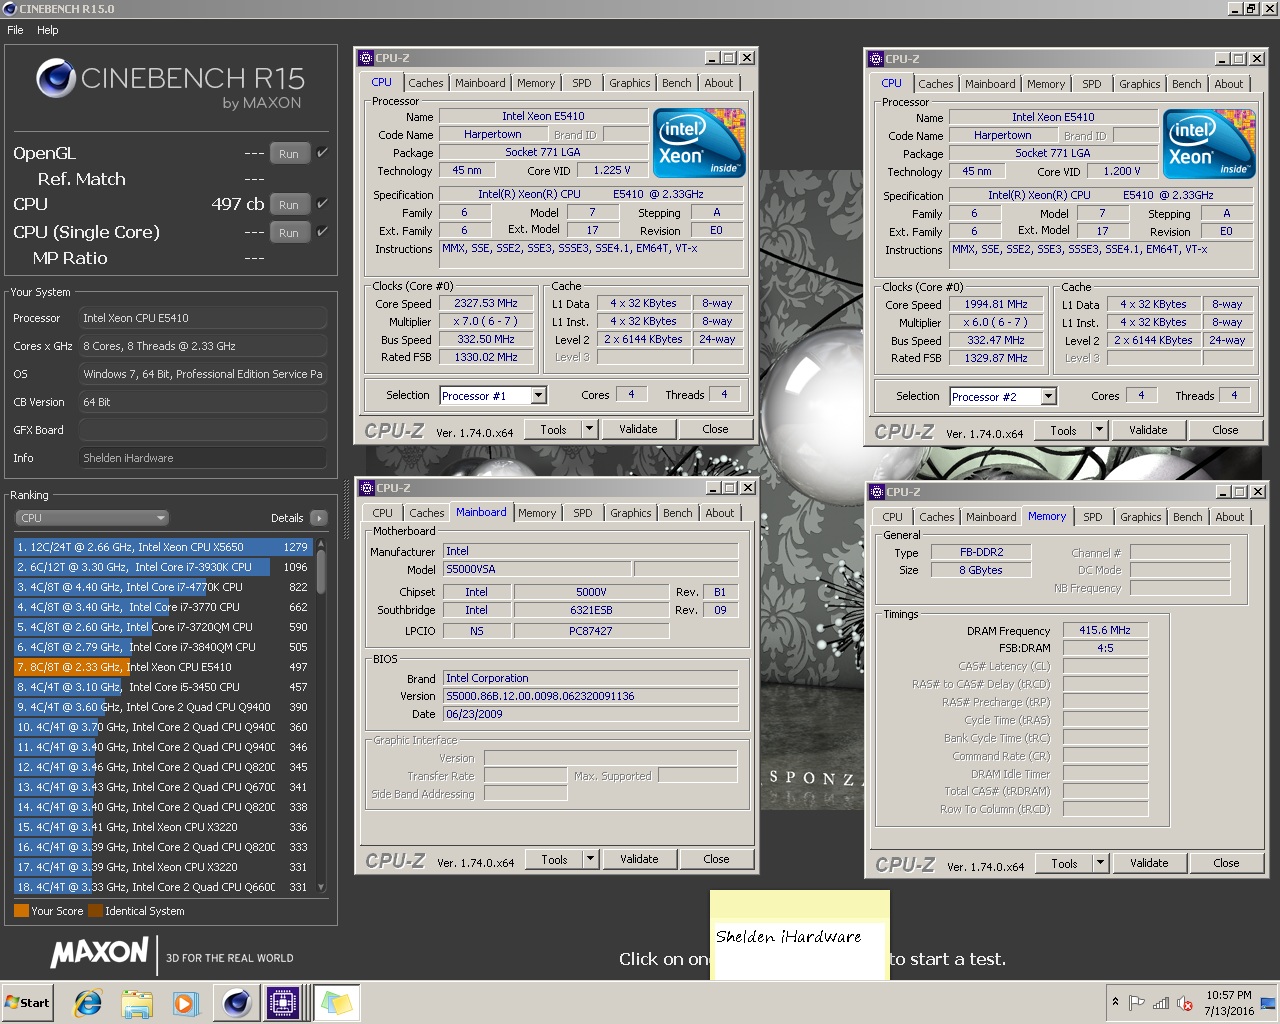1280x1024 pixels.
Task: Open Internet Explorer from the taskbar
Action: 88,1003
